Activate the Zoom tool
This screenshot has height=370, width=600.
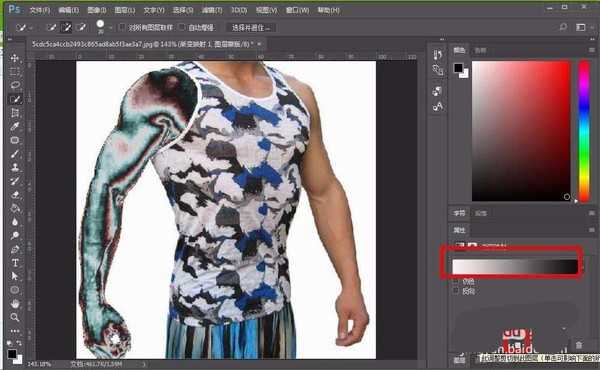[15, 317]
